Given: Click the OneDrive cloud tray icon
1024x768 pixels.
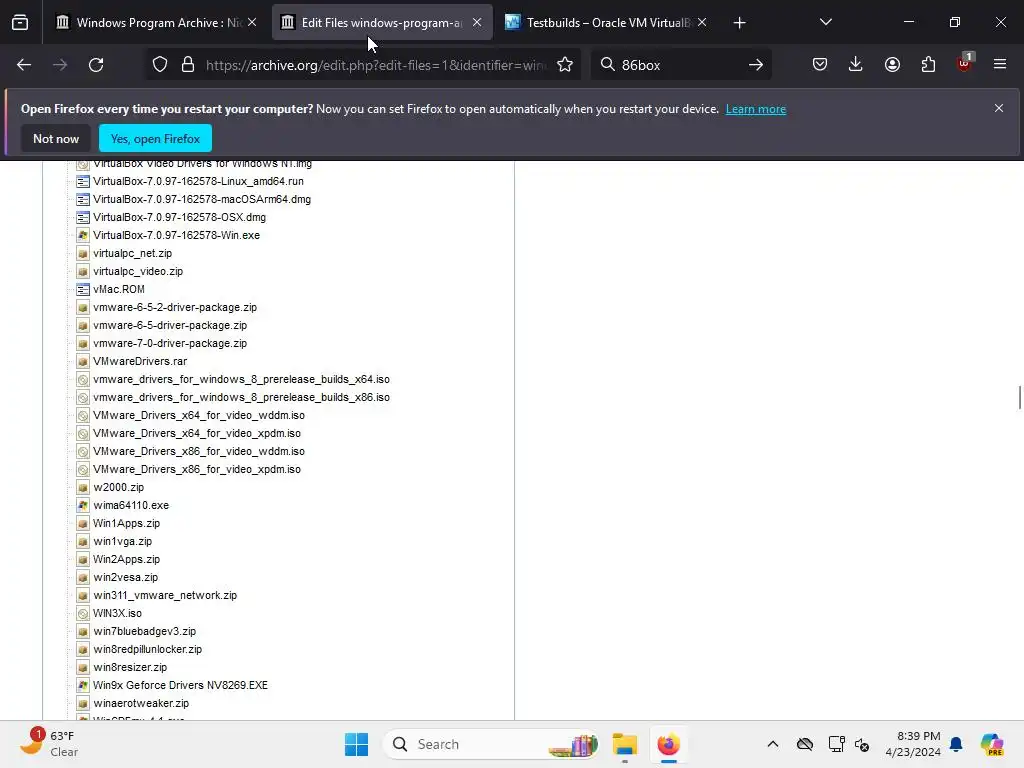Looking at the screenshot, I should pyautogui.click(x=805, y=744).
